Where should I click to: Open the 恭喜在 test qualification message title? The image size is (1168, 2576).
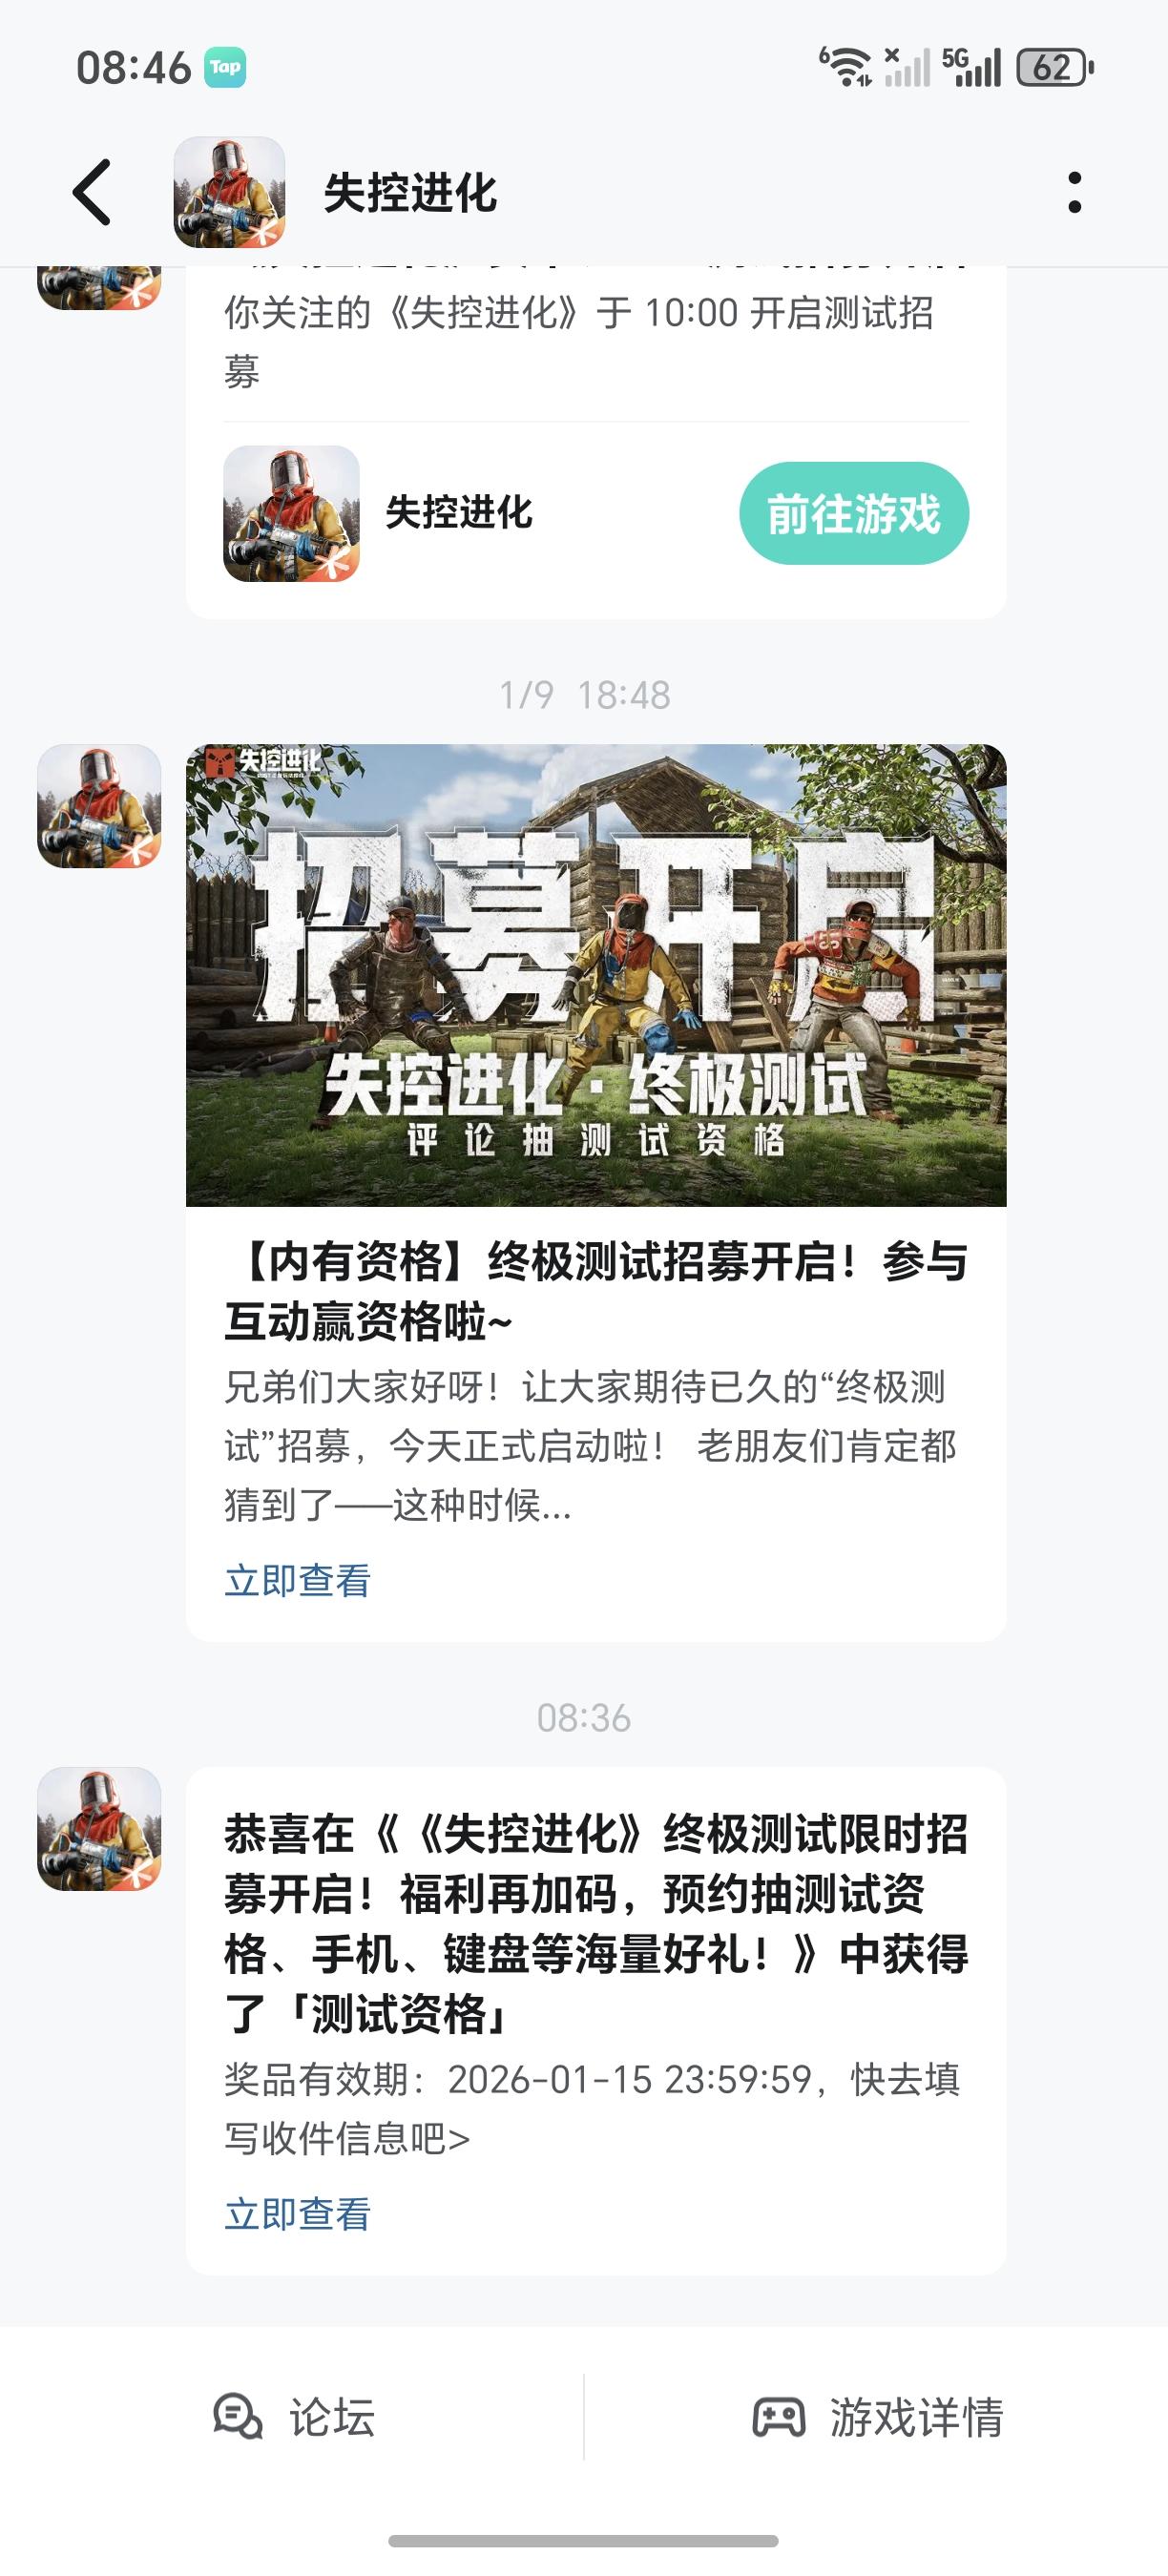point(596,1924)
